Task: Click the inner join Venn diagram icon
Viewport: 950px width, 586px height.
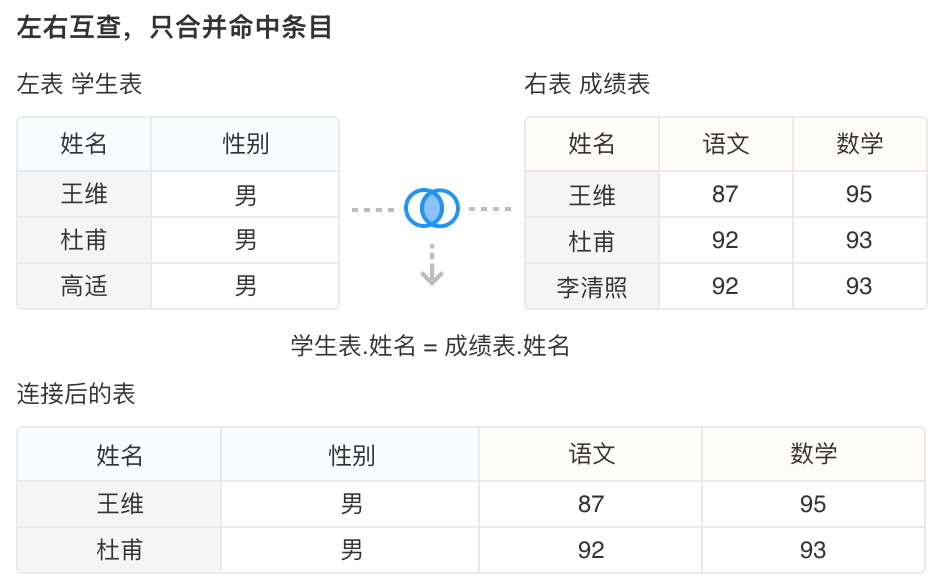Action: pyautogui.click(x=432, y=208)
